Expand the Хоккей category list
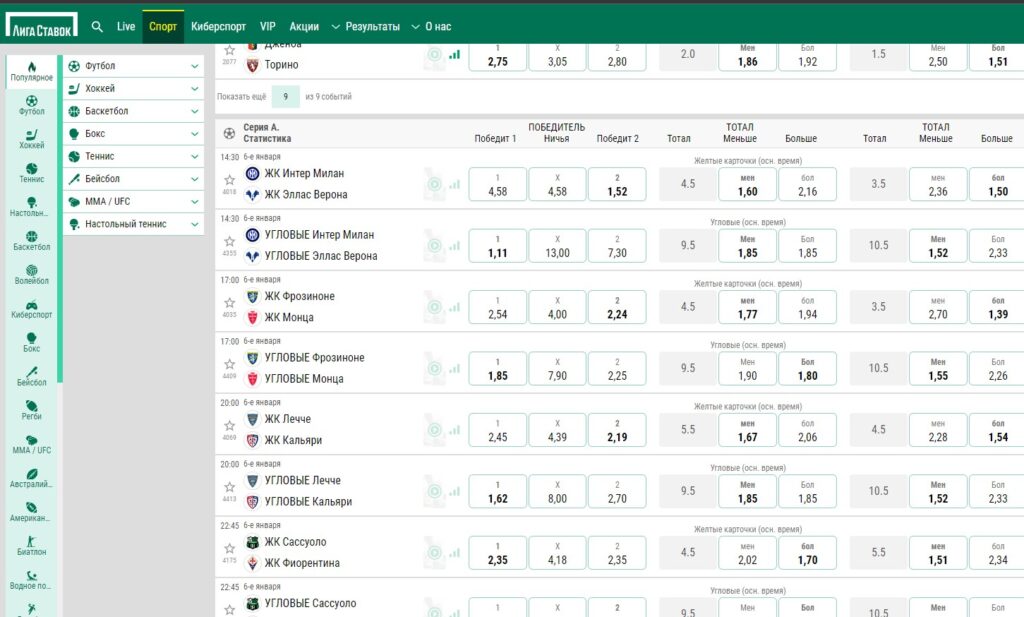The image size is (1024, 617). pyautogui.click(x=195, y=89)
